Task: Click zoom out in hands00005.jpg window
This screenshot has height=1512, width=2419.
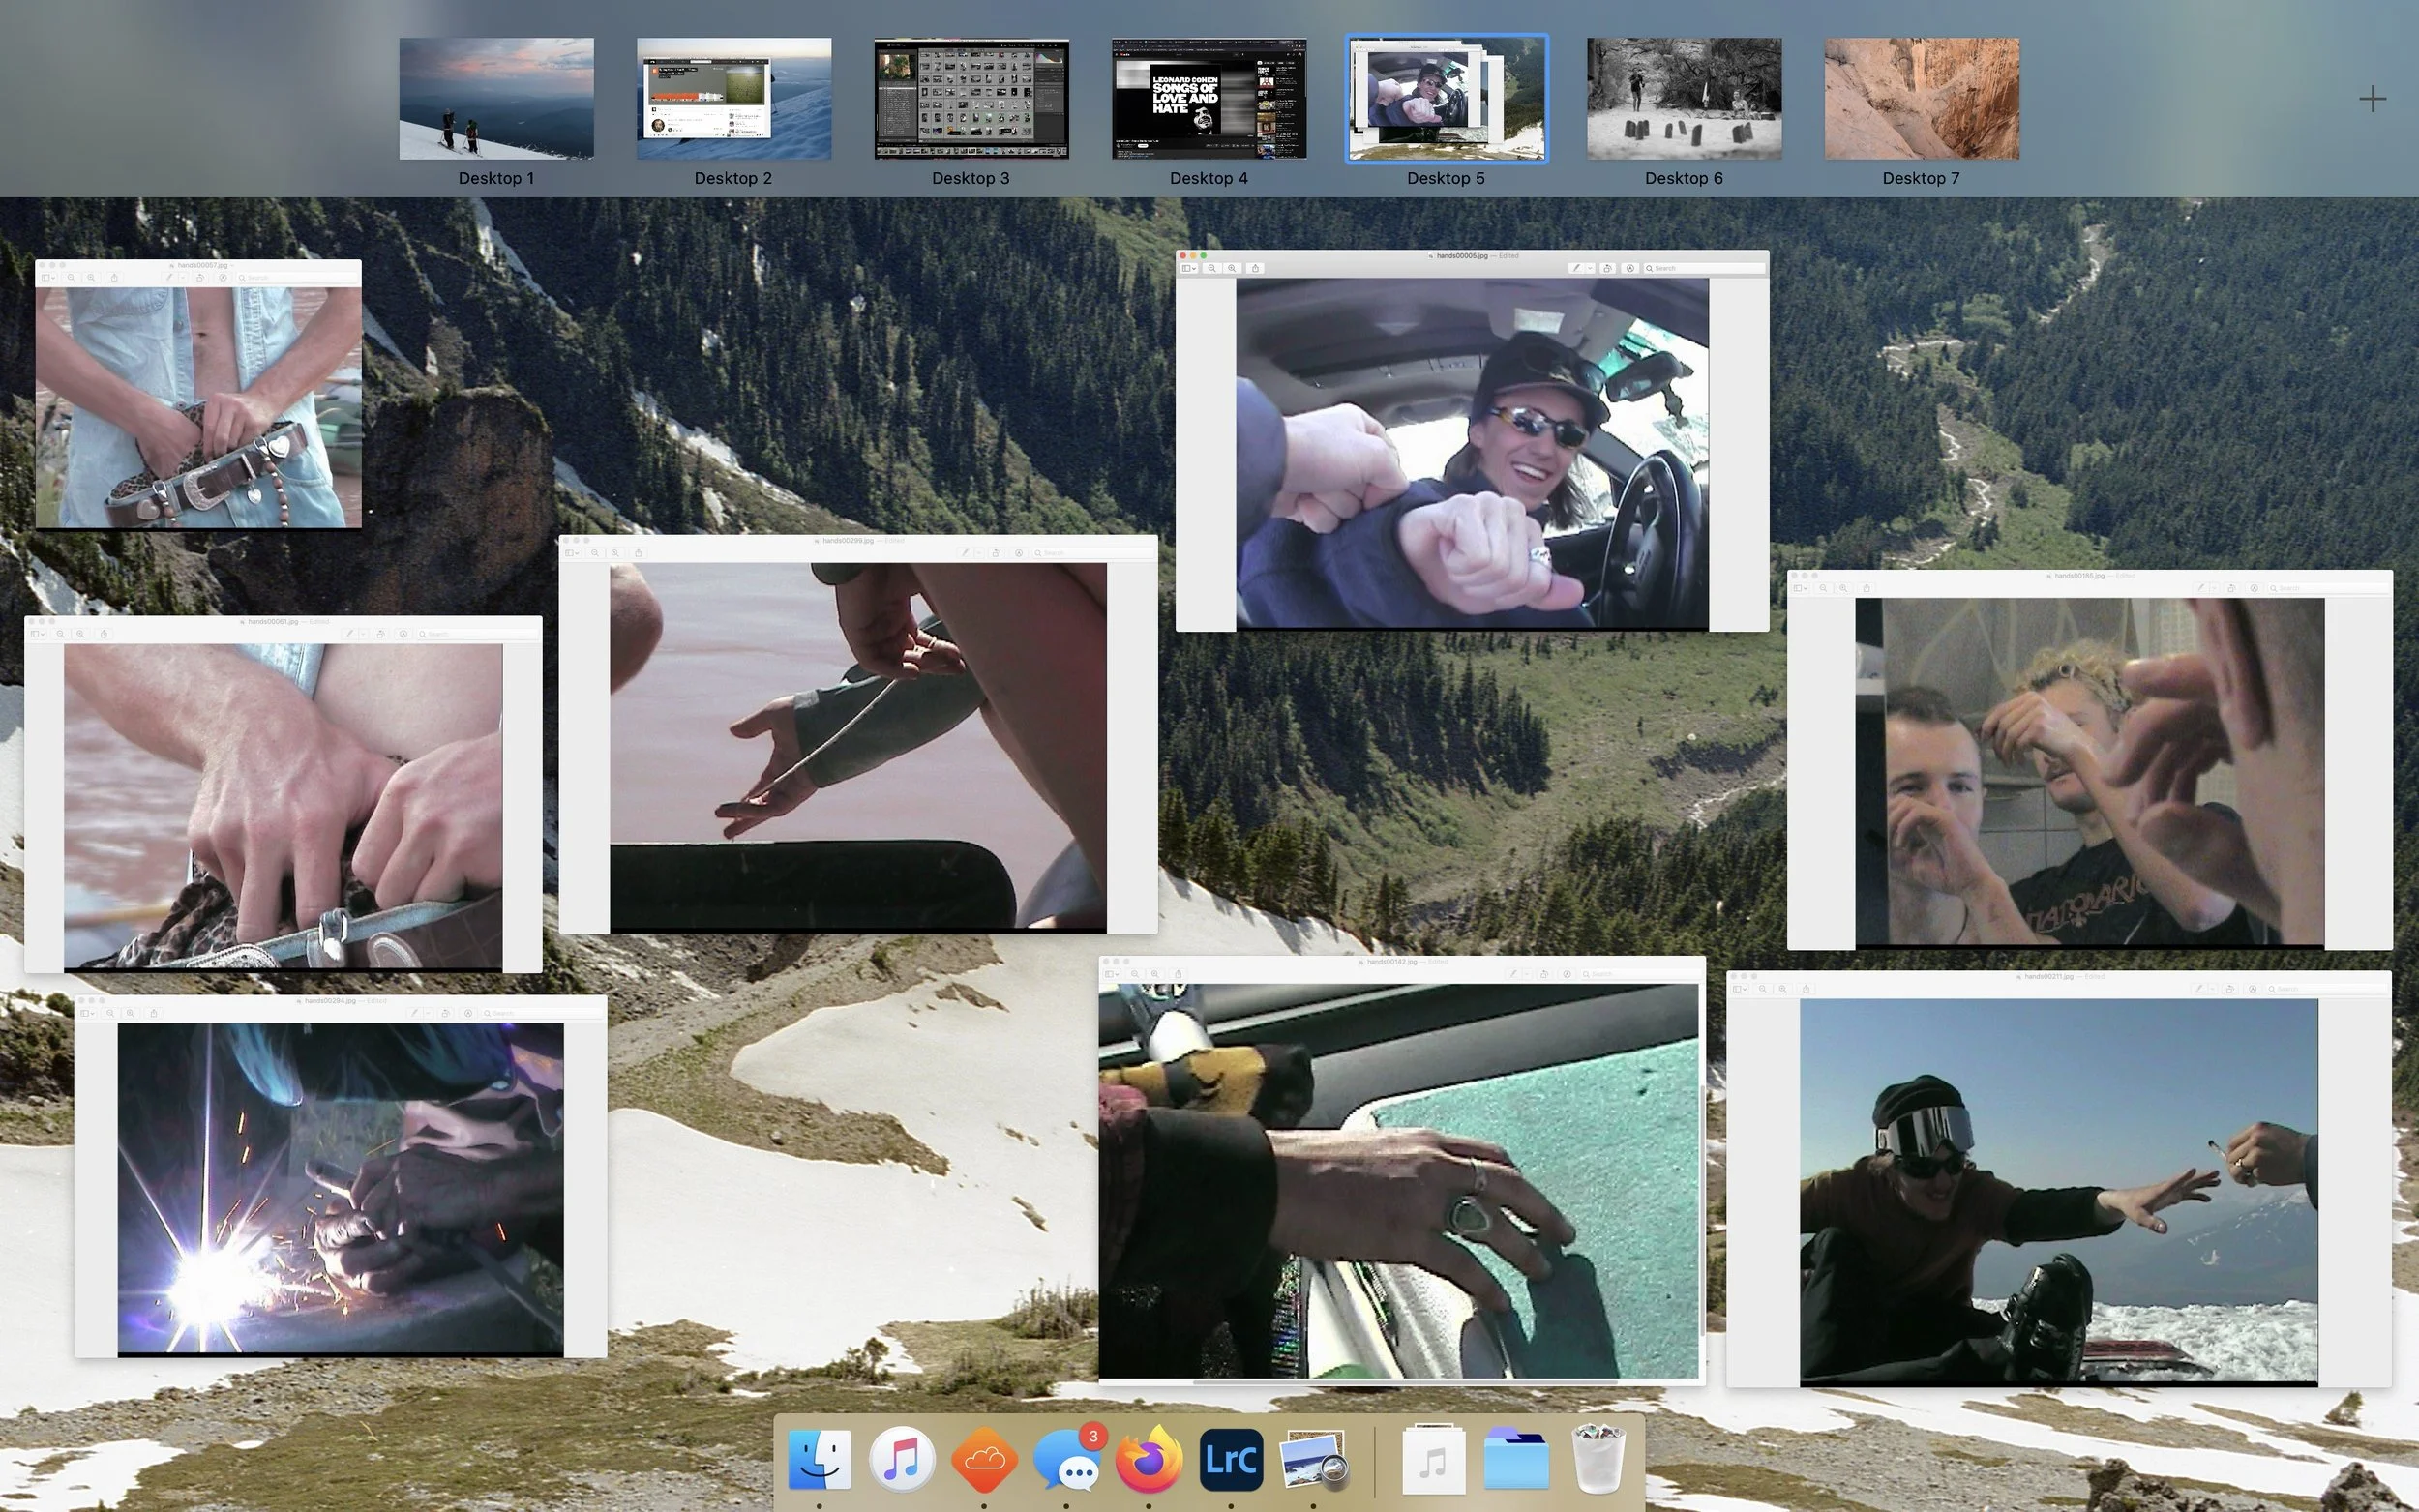Action: (1212, 268)
